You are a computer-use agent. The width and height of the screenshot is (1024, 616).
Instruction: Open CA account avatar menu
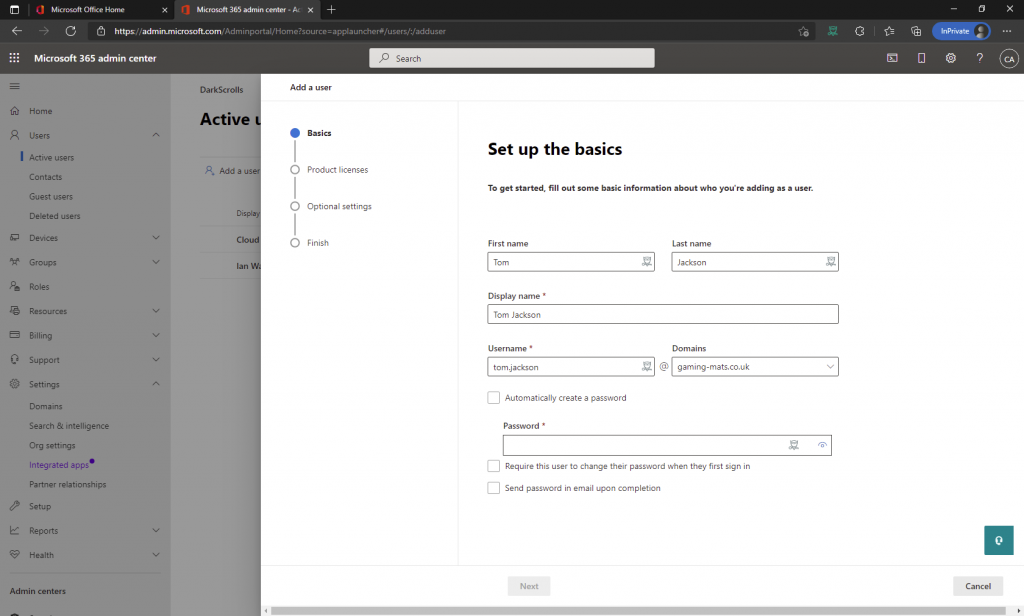[x=1009, y=59]
